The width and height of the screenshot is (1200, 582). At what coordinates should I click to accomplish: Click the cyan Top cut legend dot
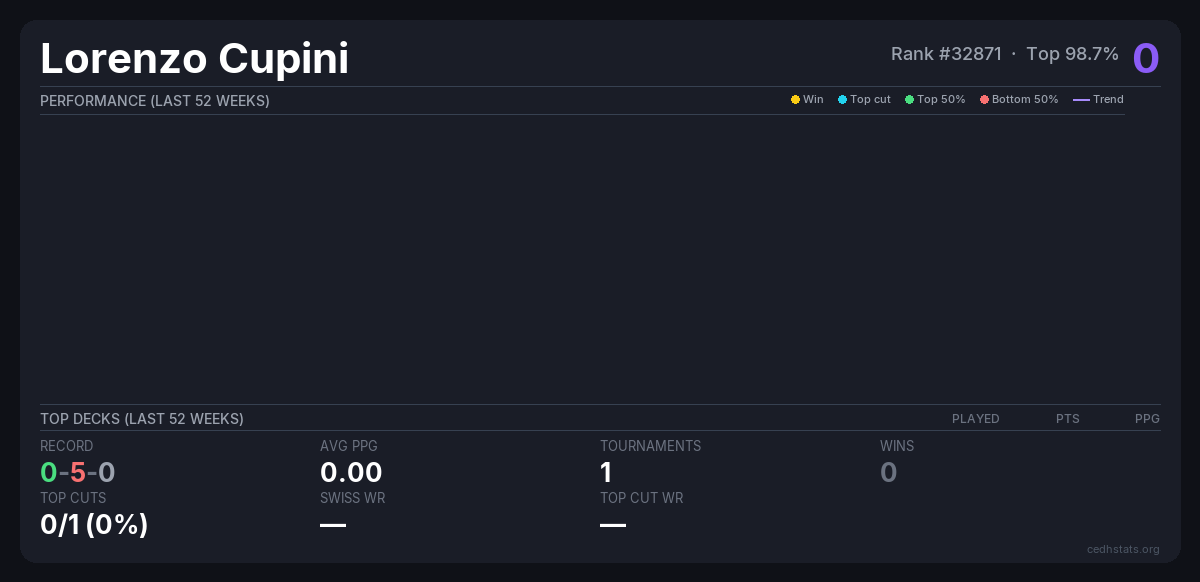[842, 100]
